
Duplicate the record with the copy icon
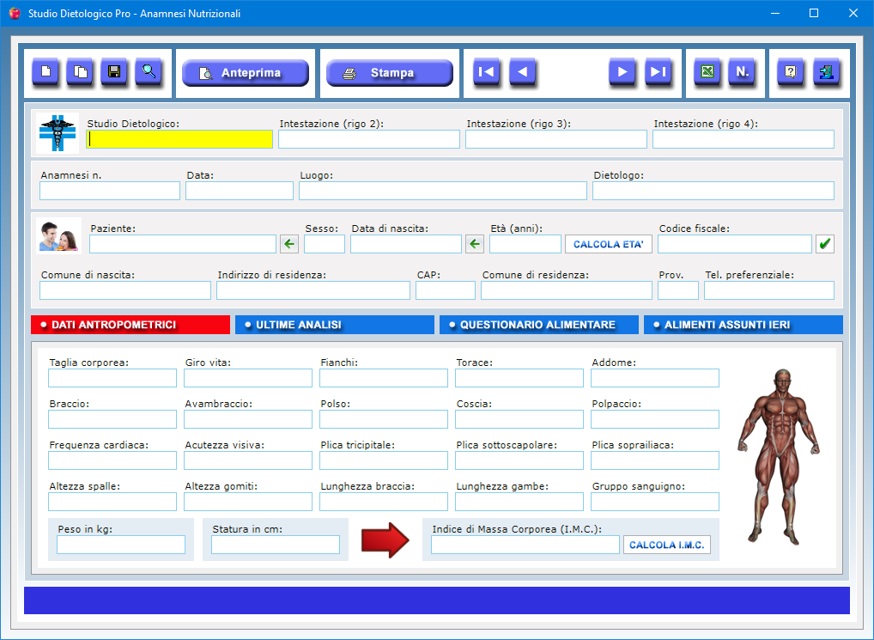[x=80, y=72]
